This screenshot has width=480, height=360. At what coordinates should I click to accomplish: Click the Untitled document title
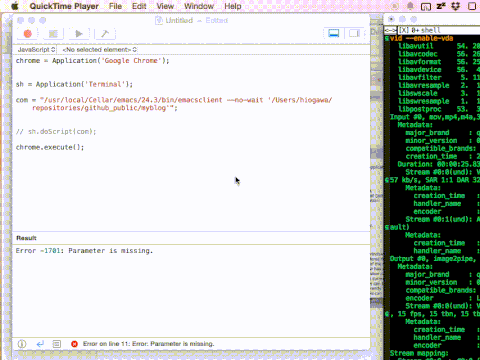point(179,21)
